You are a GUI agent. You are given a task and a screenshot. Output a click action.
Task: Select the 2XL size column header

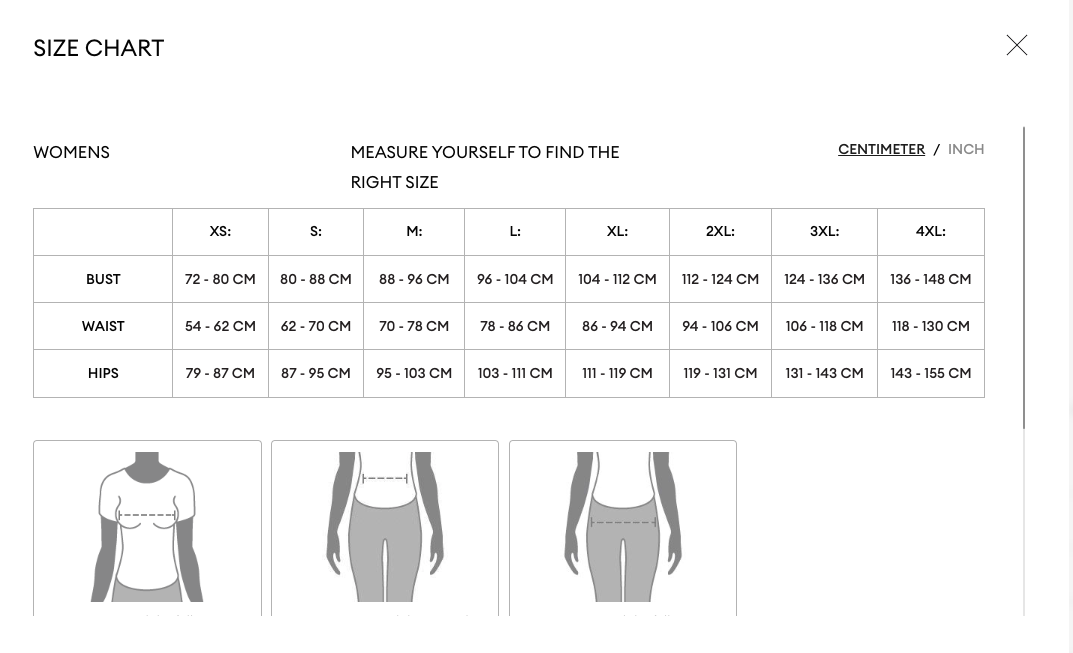(720, 231)
